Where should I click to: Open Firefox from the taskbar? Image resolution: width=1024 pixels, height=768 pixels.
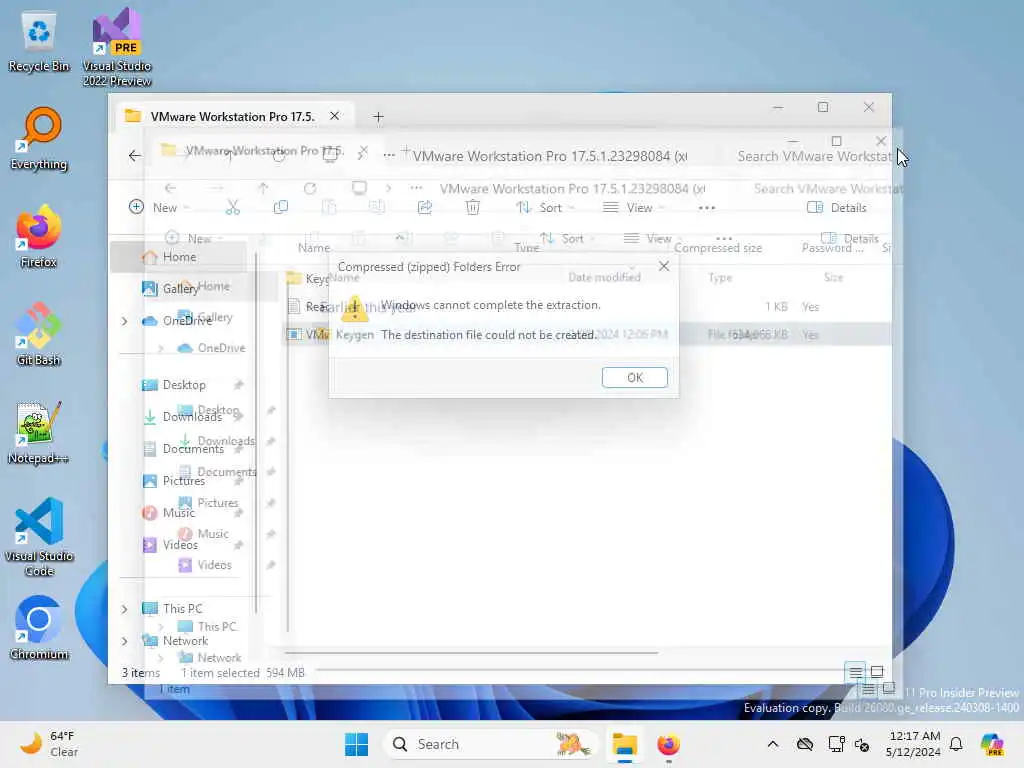click(668, 744)
